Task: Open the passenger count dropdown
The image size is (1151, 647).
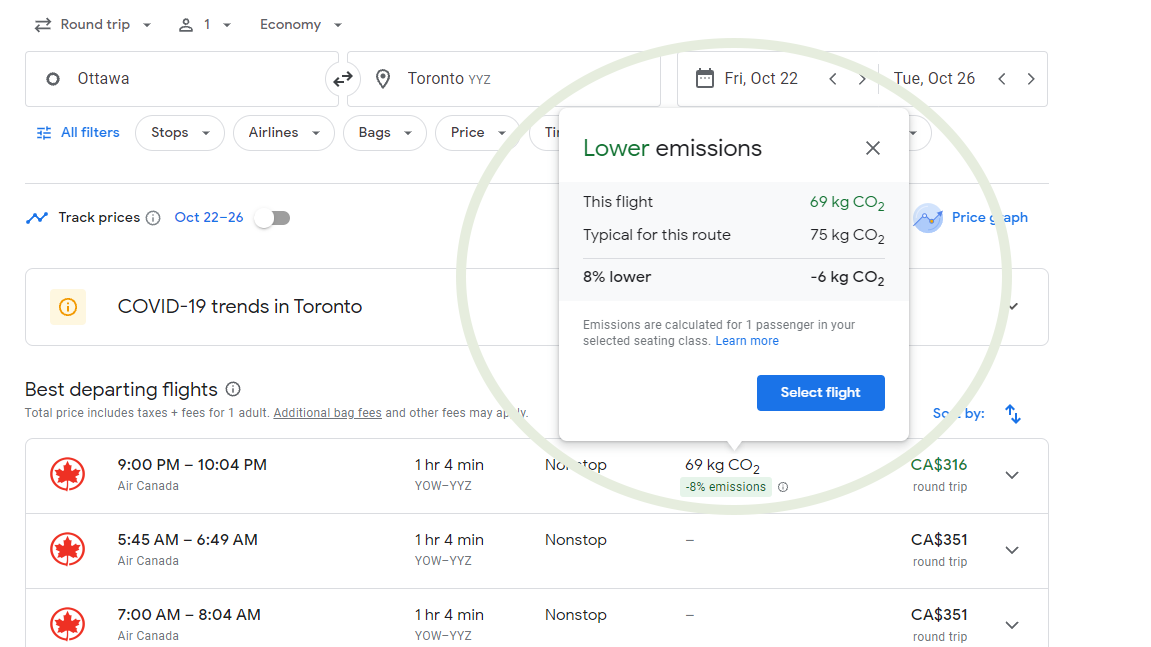Action: point(205,25)
